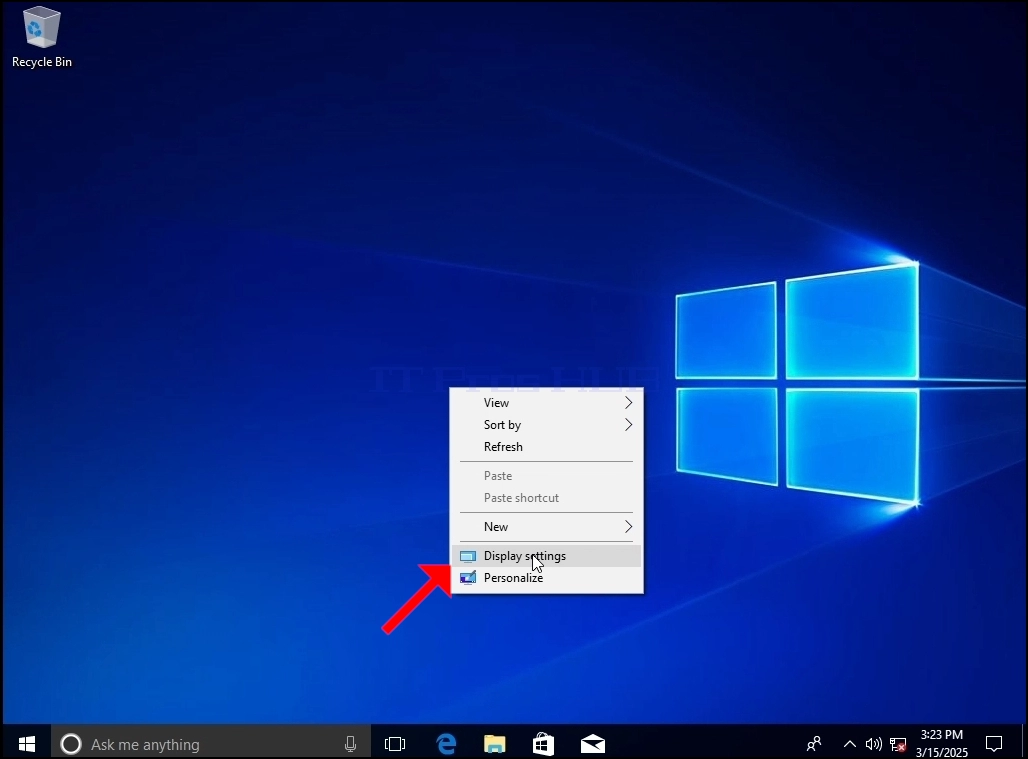Open the Recycle Bin desktop icon

click(x=41, y=37)
